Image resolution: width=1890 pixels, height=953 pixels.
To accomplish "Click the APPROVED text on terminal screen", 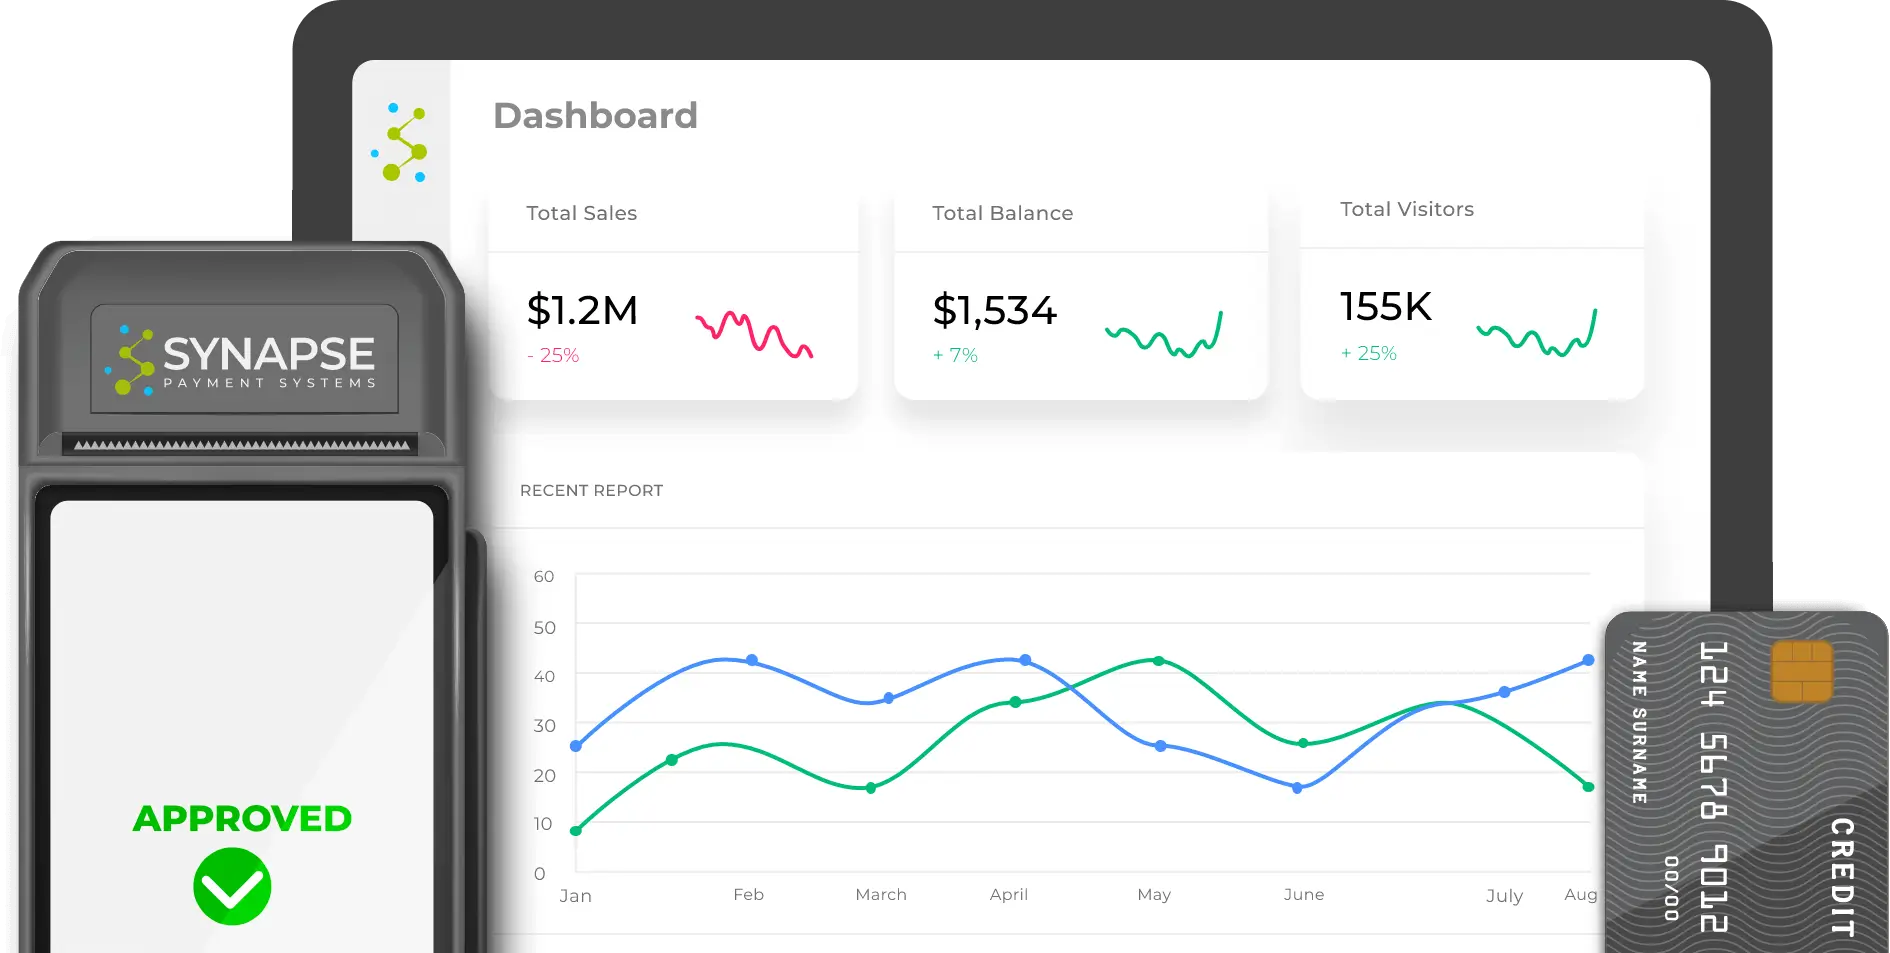I will click(242, 818).
